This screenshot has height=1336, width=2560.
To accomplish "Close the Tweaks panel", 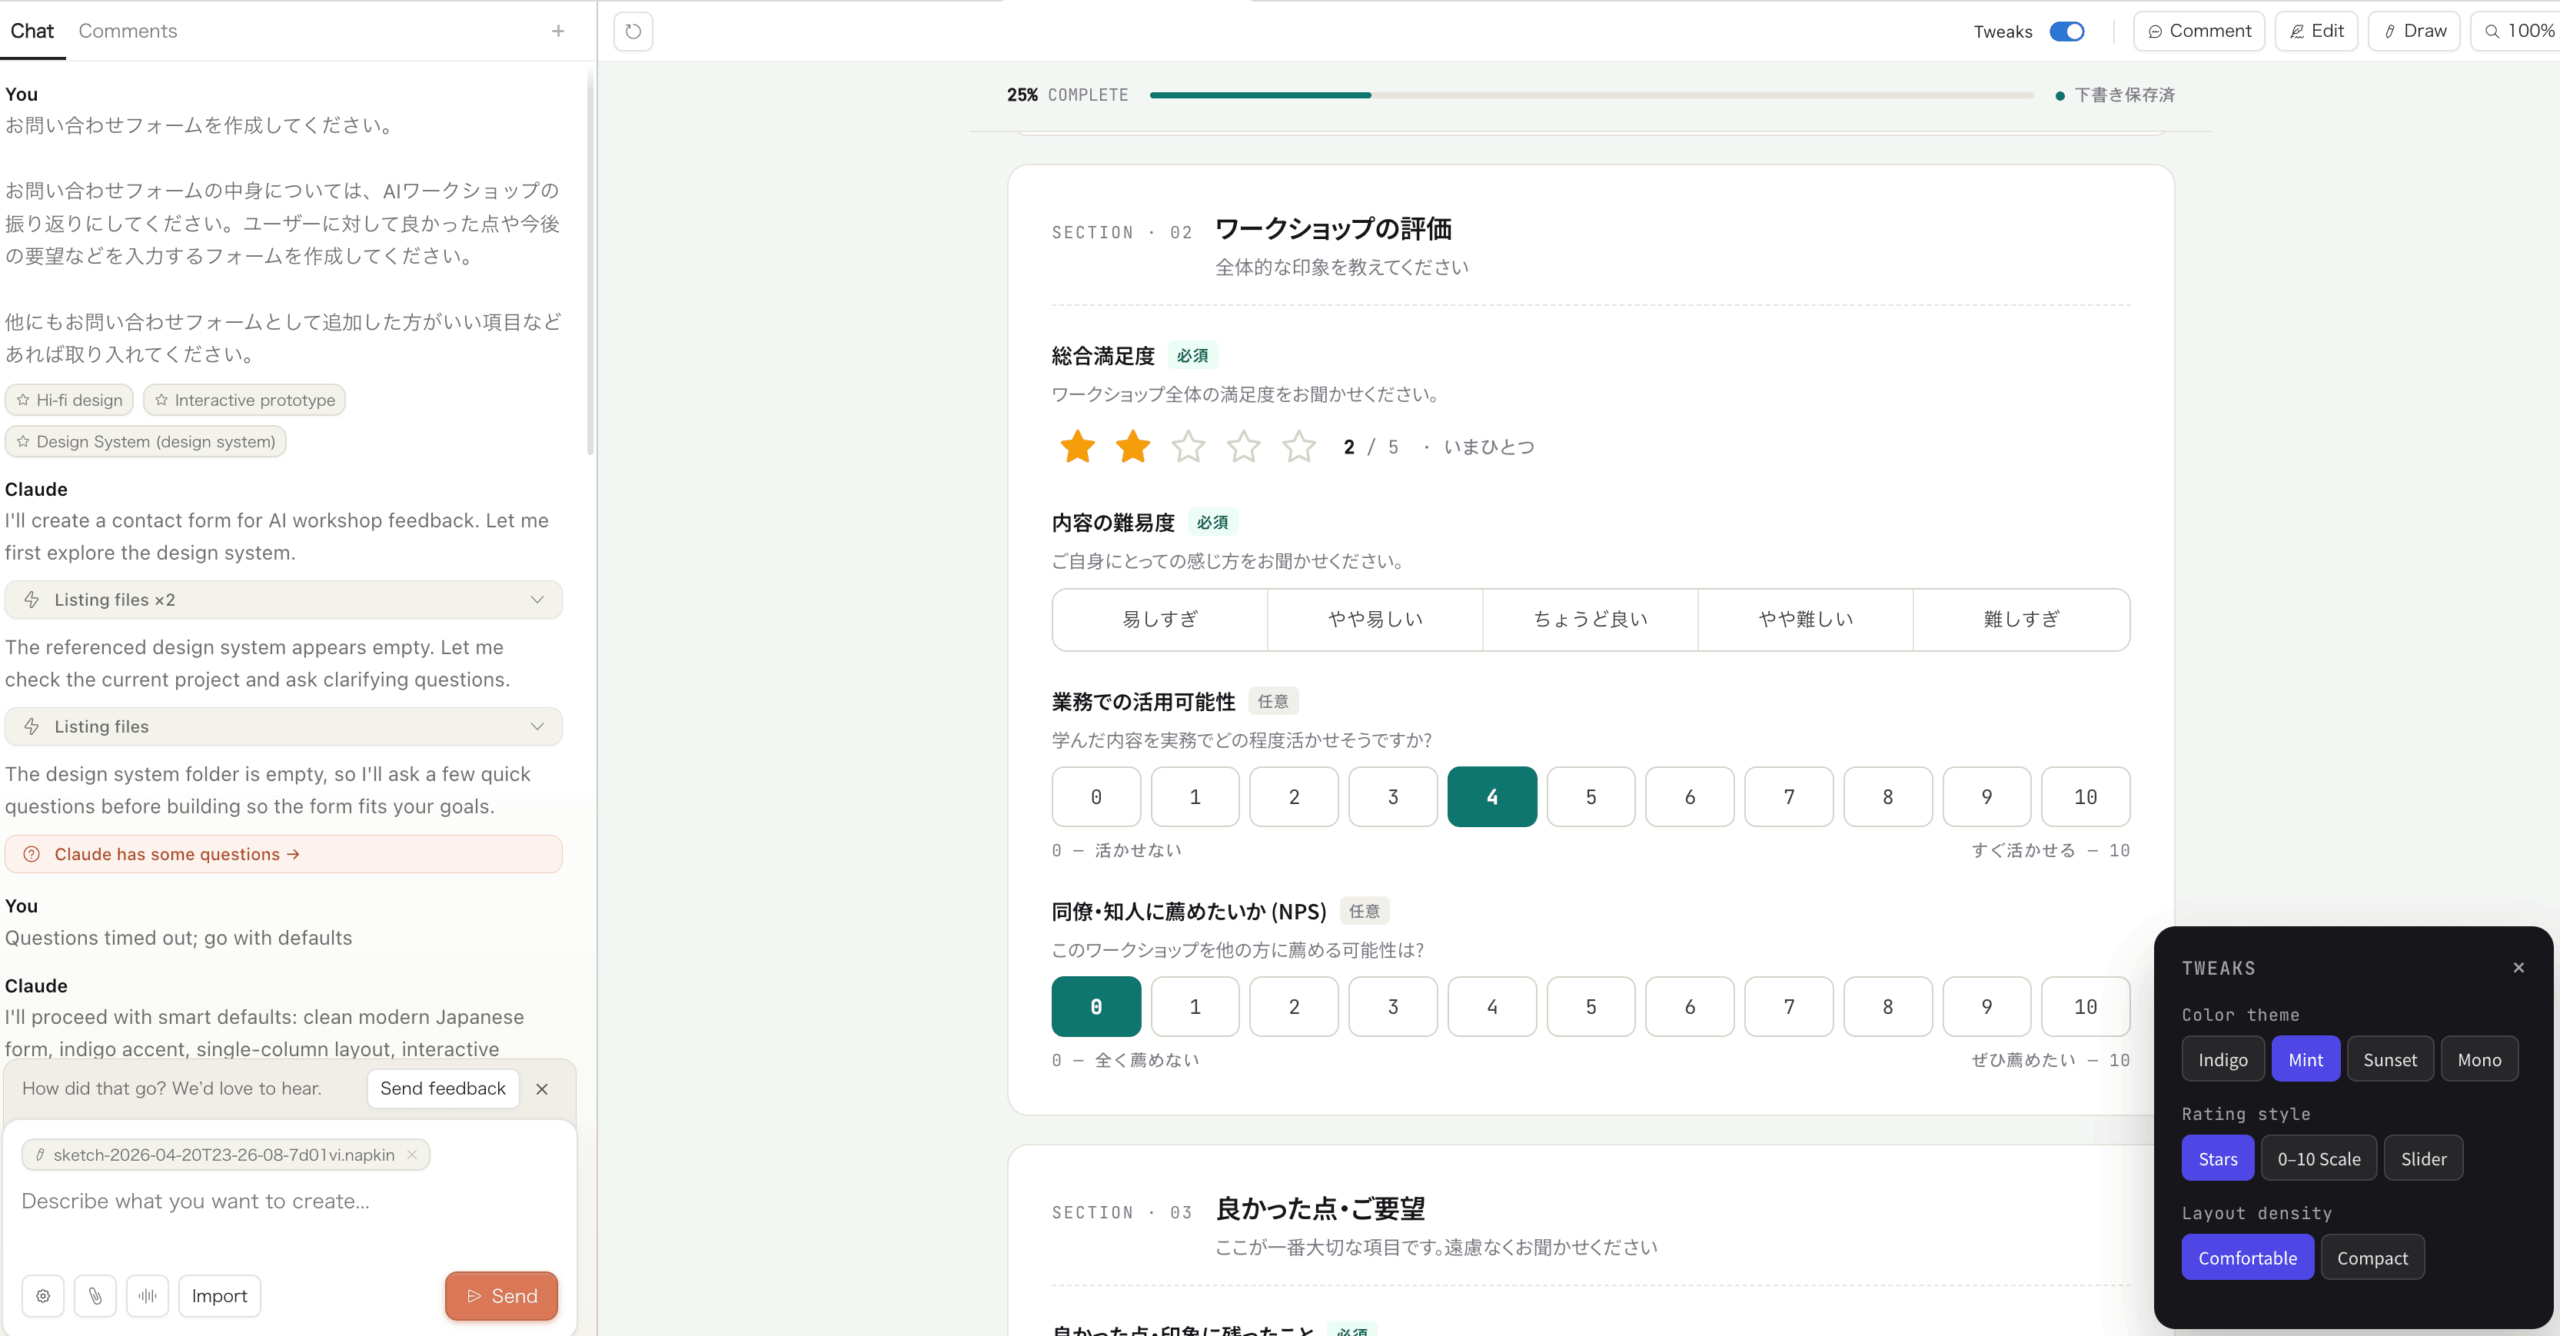I will (x=2518, y=967).
